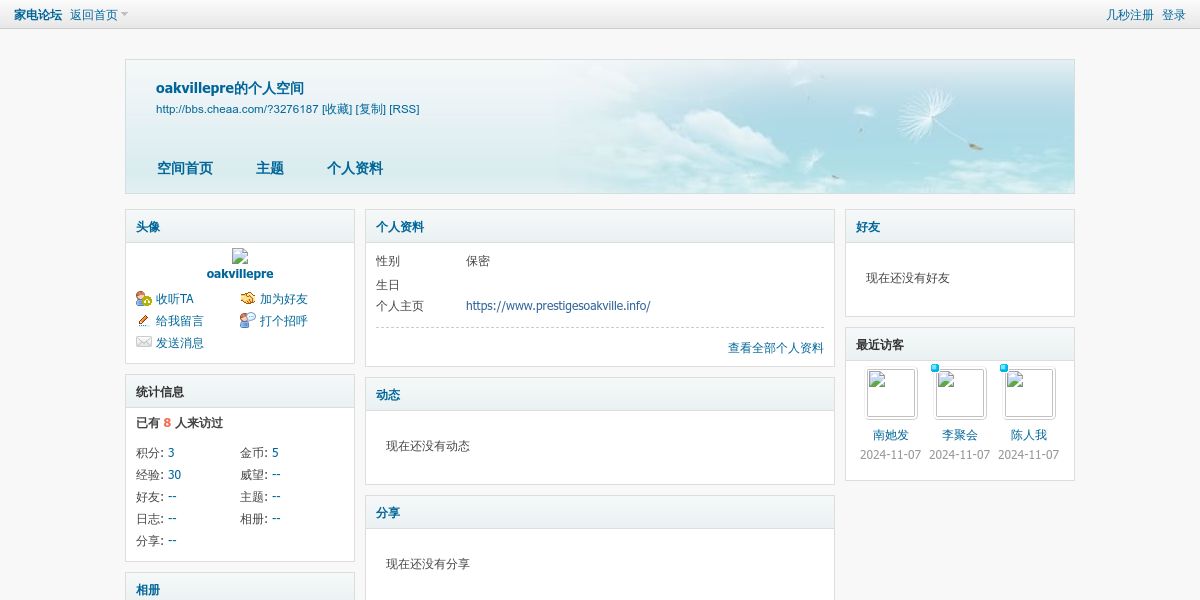Click visitor name 李聚会
This screenshot has width=1200, height=600.
tap(960, 435)
